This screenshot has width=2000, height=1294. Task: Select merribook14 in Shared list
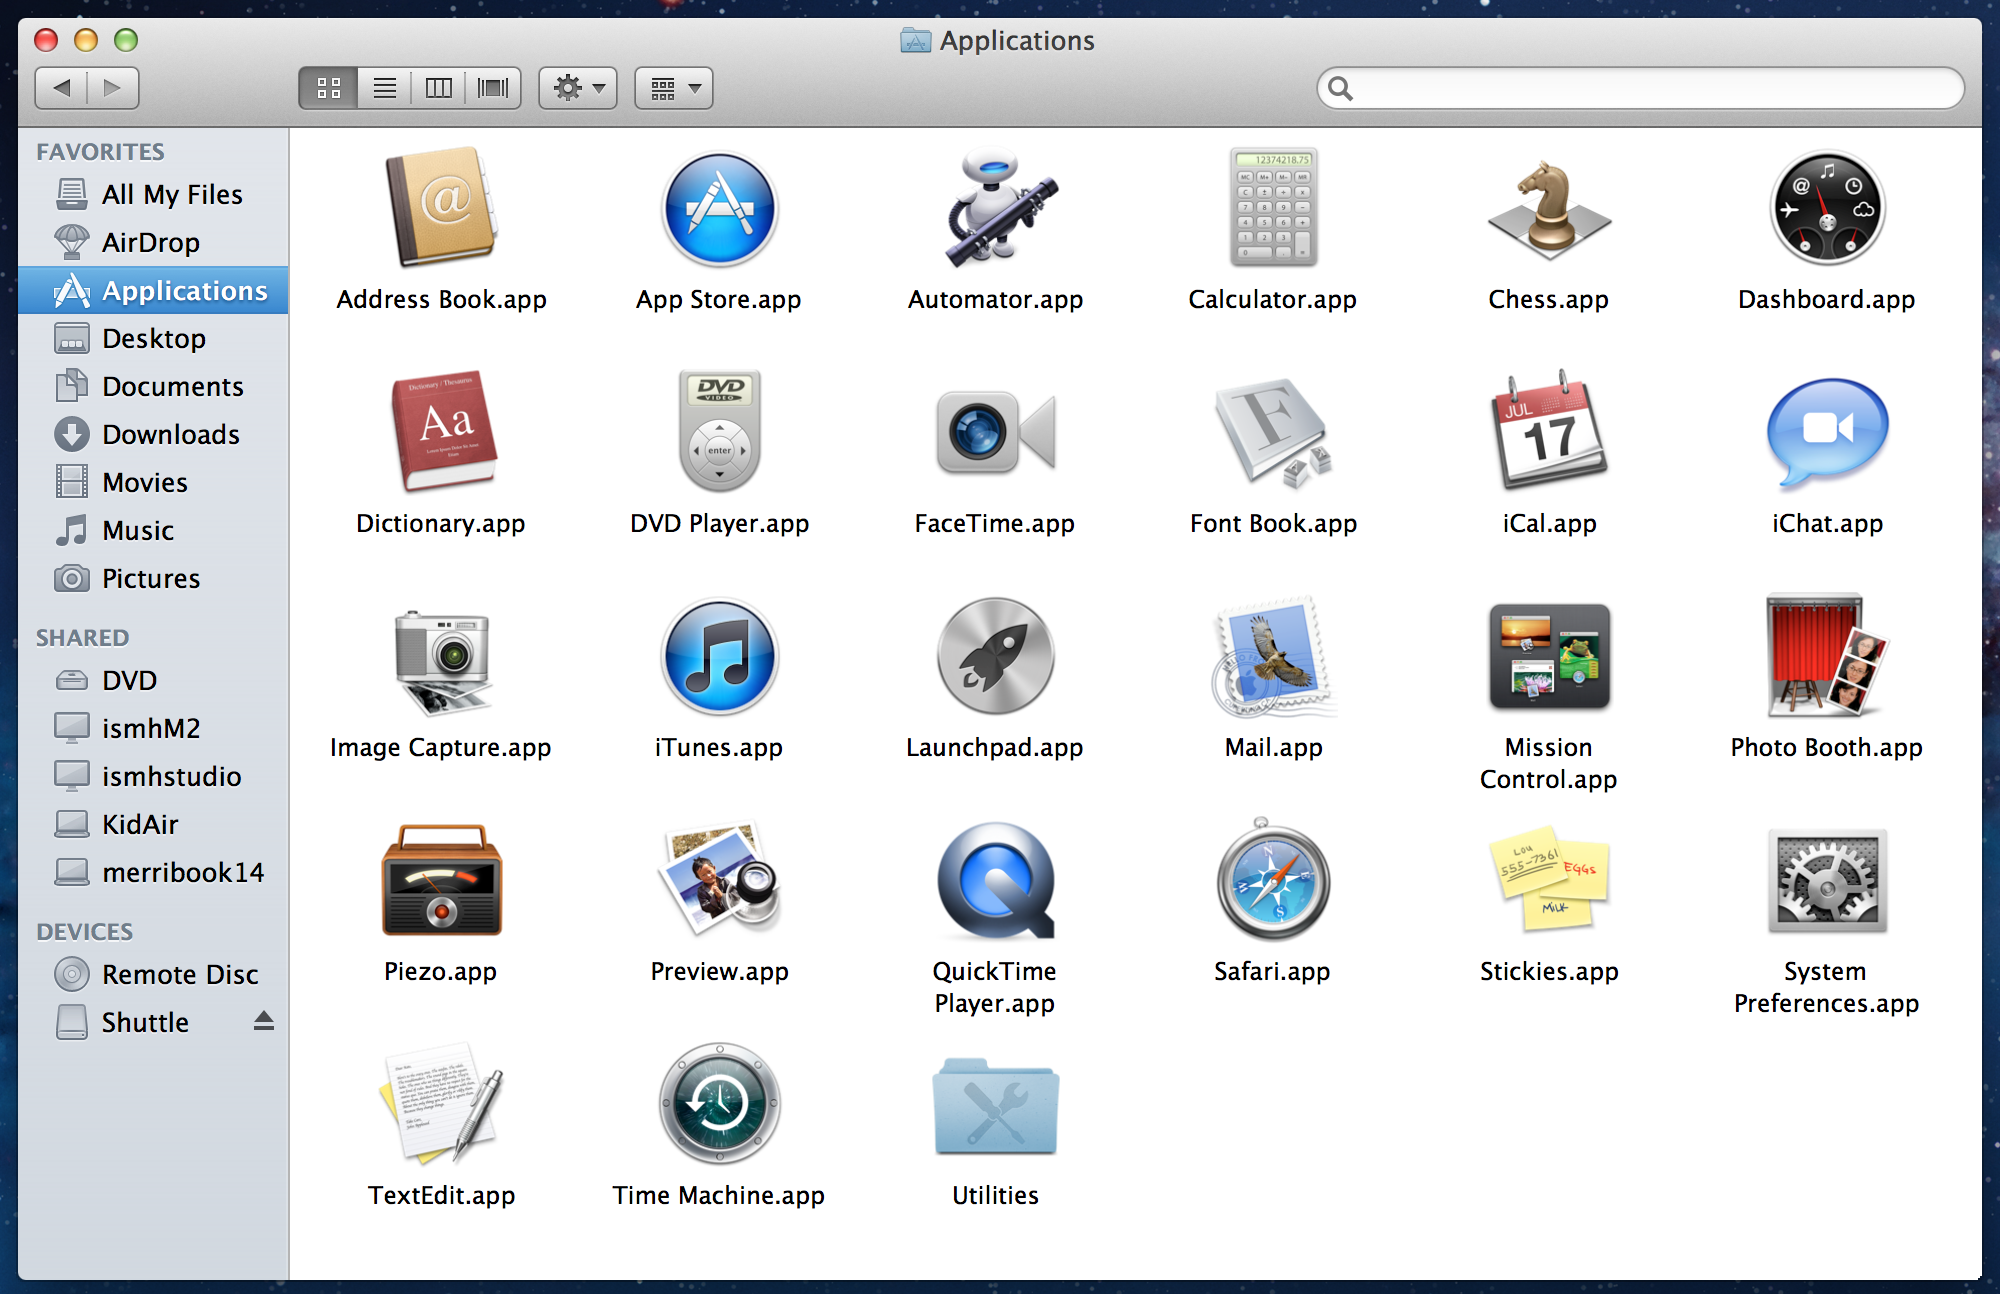click(x=153, y=872)
